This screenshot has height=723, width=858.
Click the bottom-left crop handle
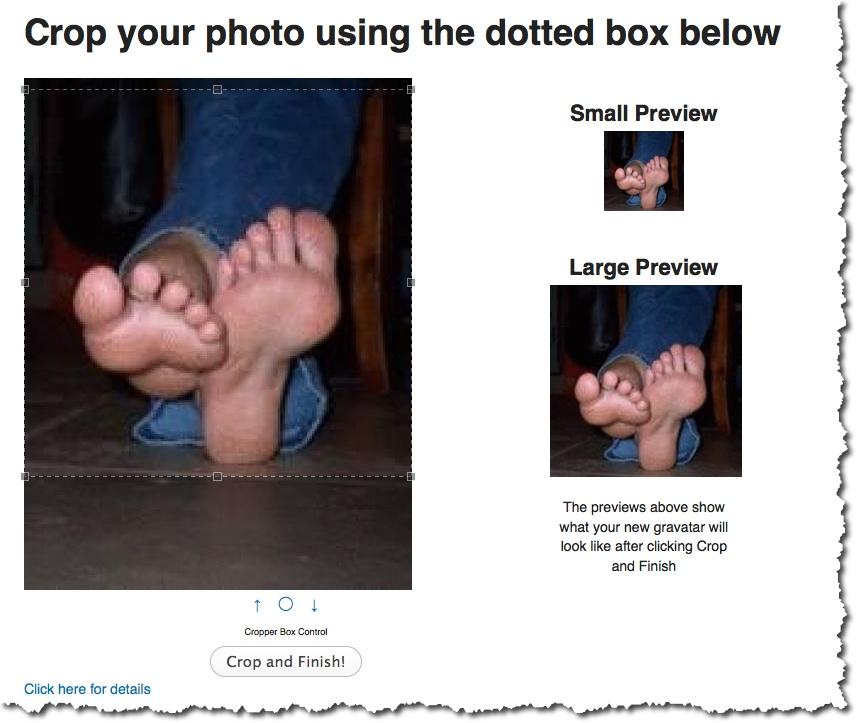point(25,476)
